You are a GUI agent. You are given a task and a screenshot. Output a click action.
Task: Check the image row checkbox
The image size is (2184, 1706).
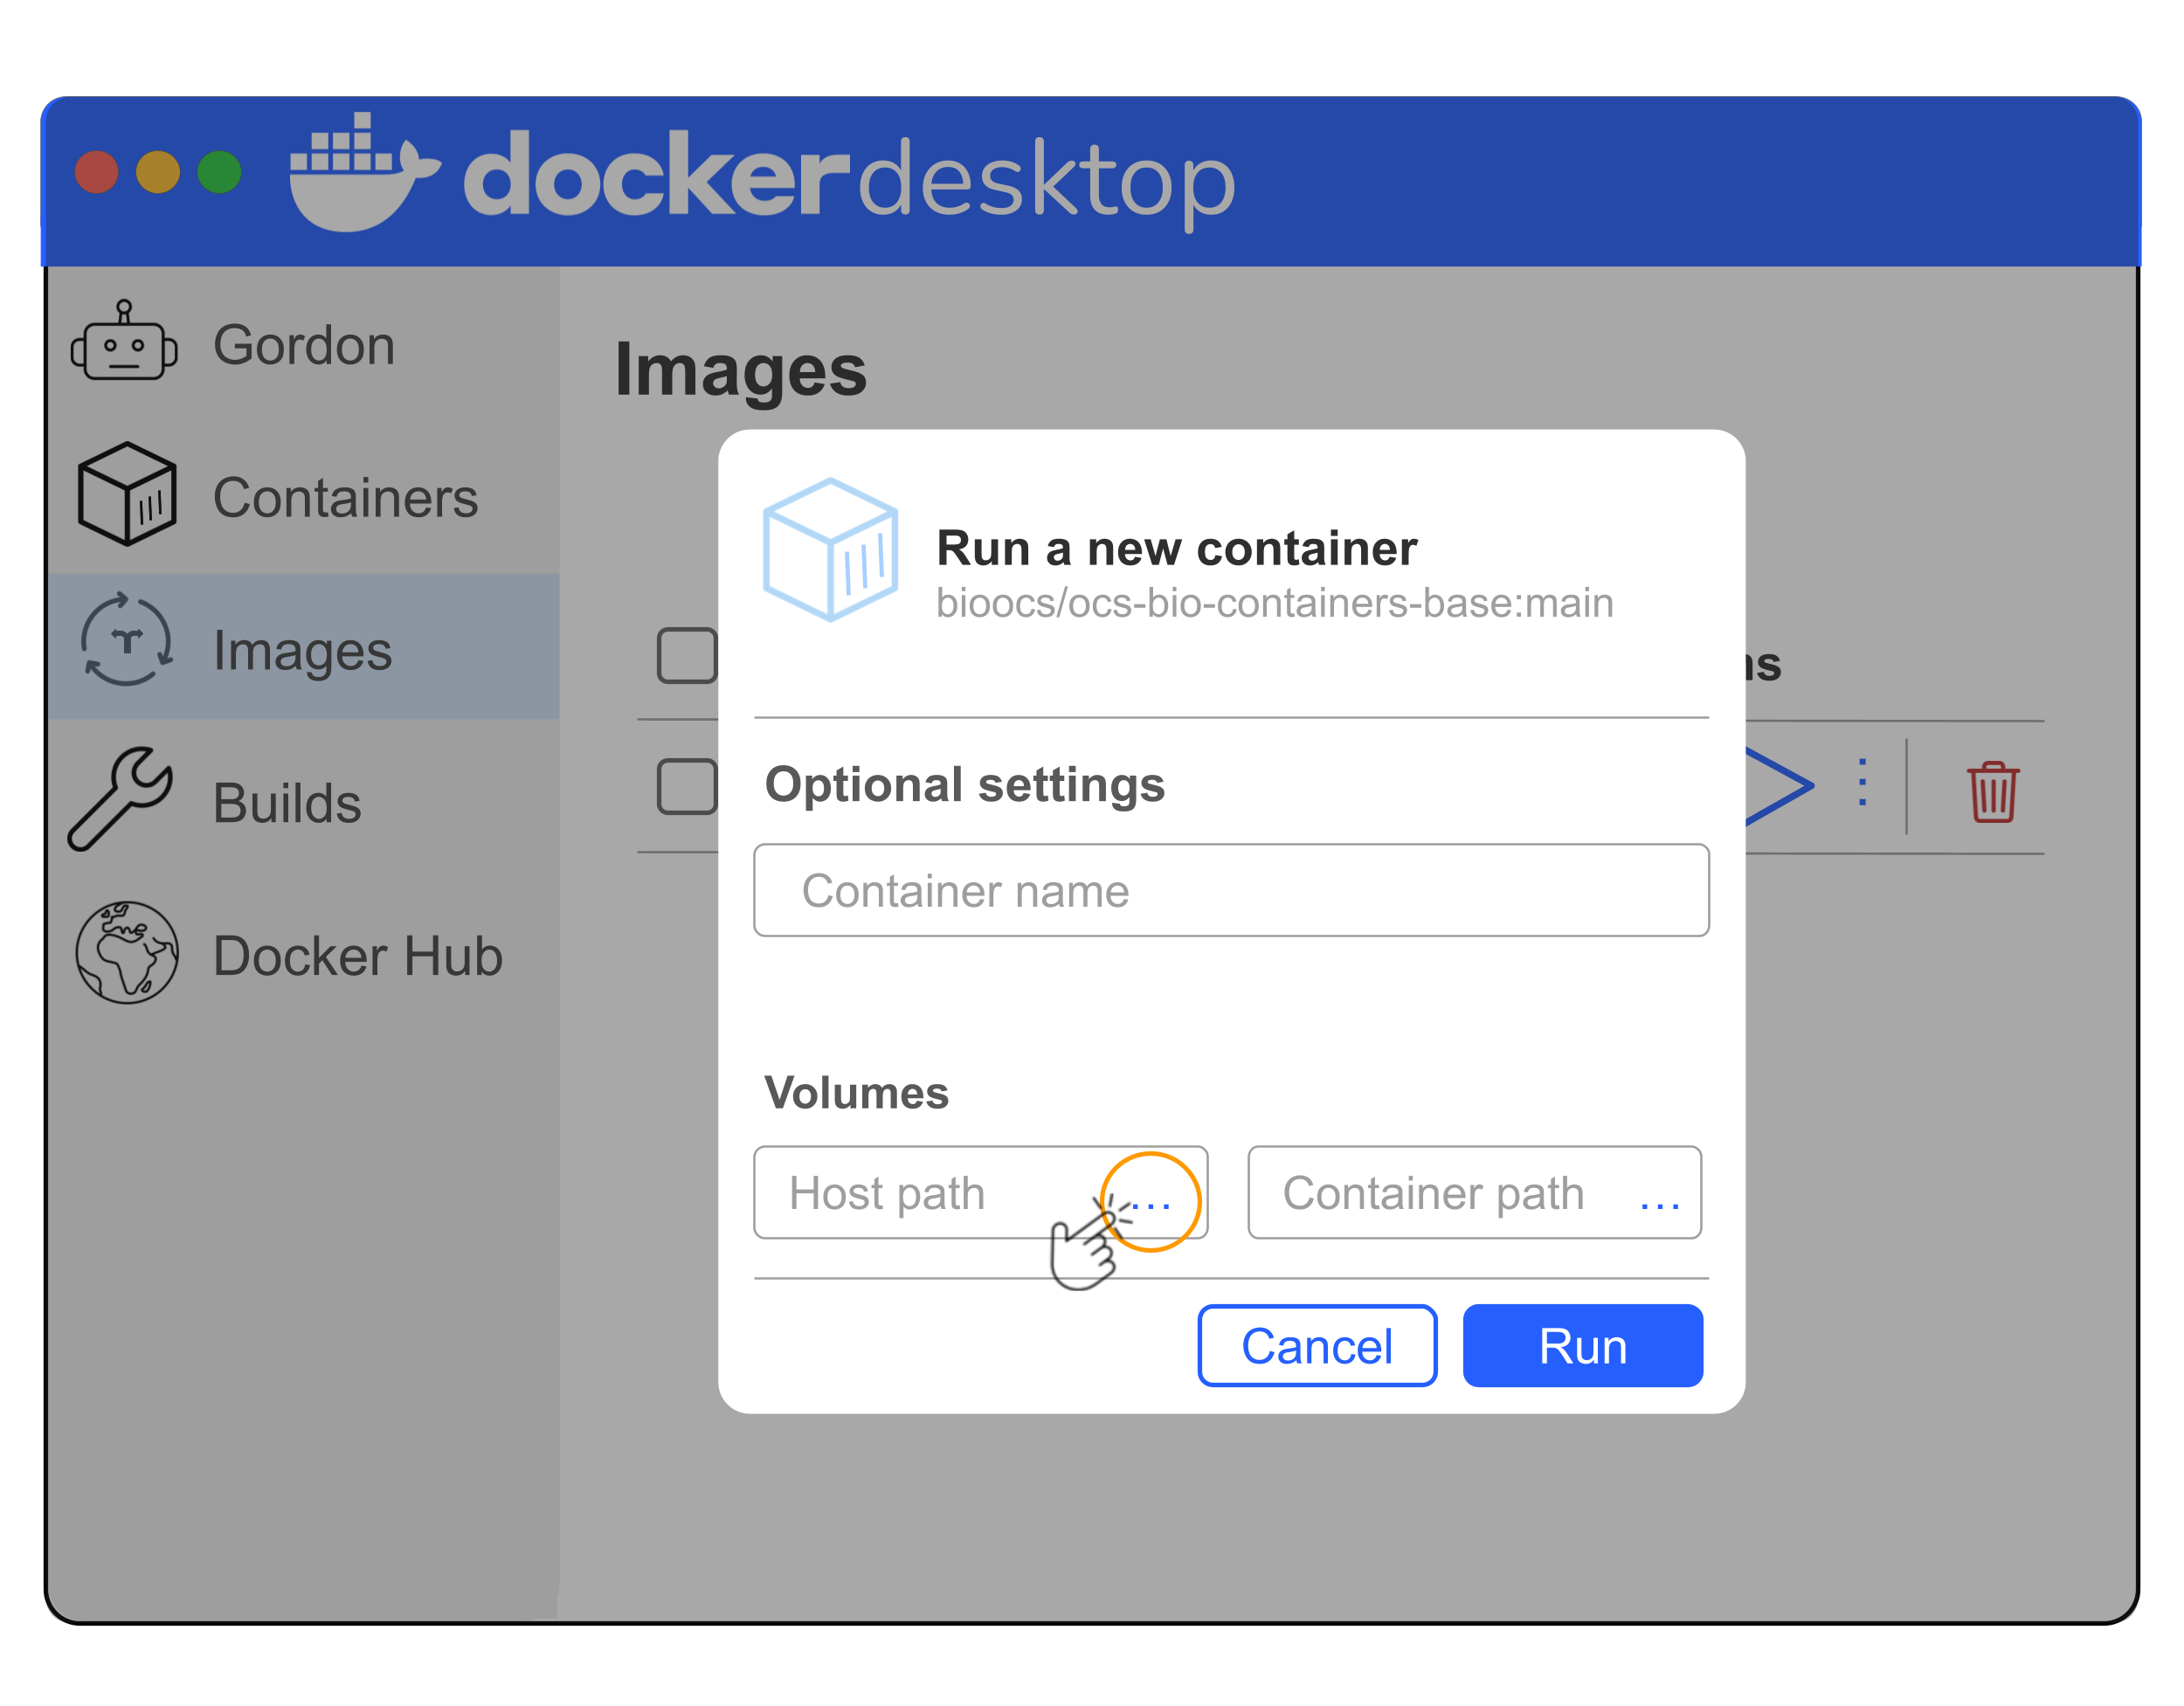[x=687, y=786]
